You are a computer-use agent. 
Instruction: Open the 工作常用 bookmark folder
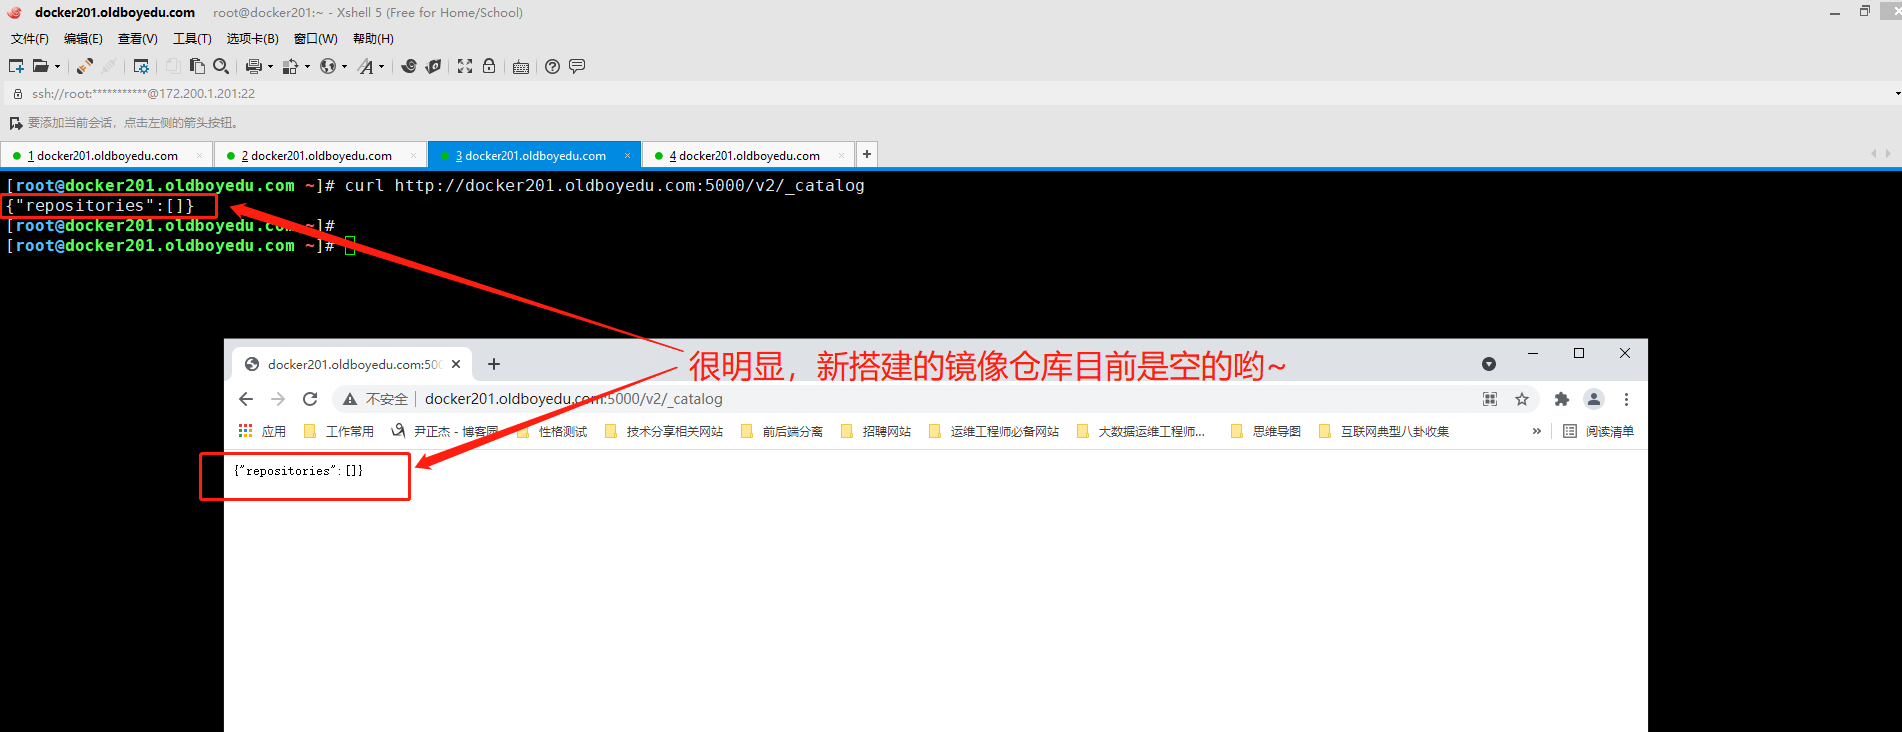click(x=338, y=431)
